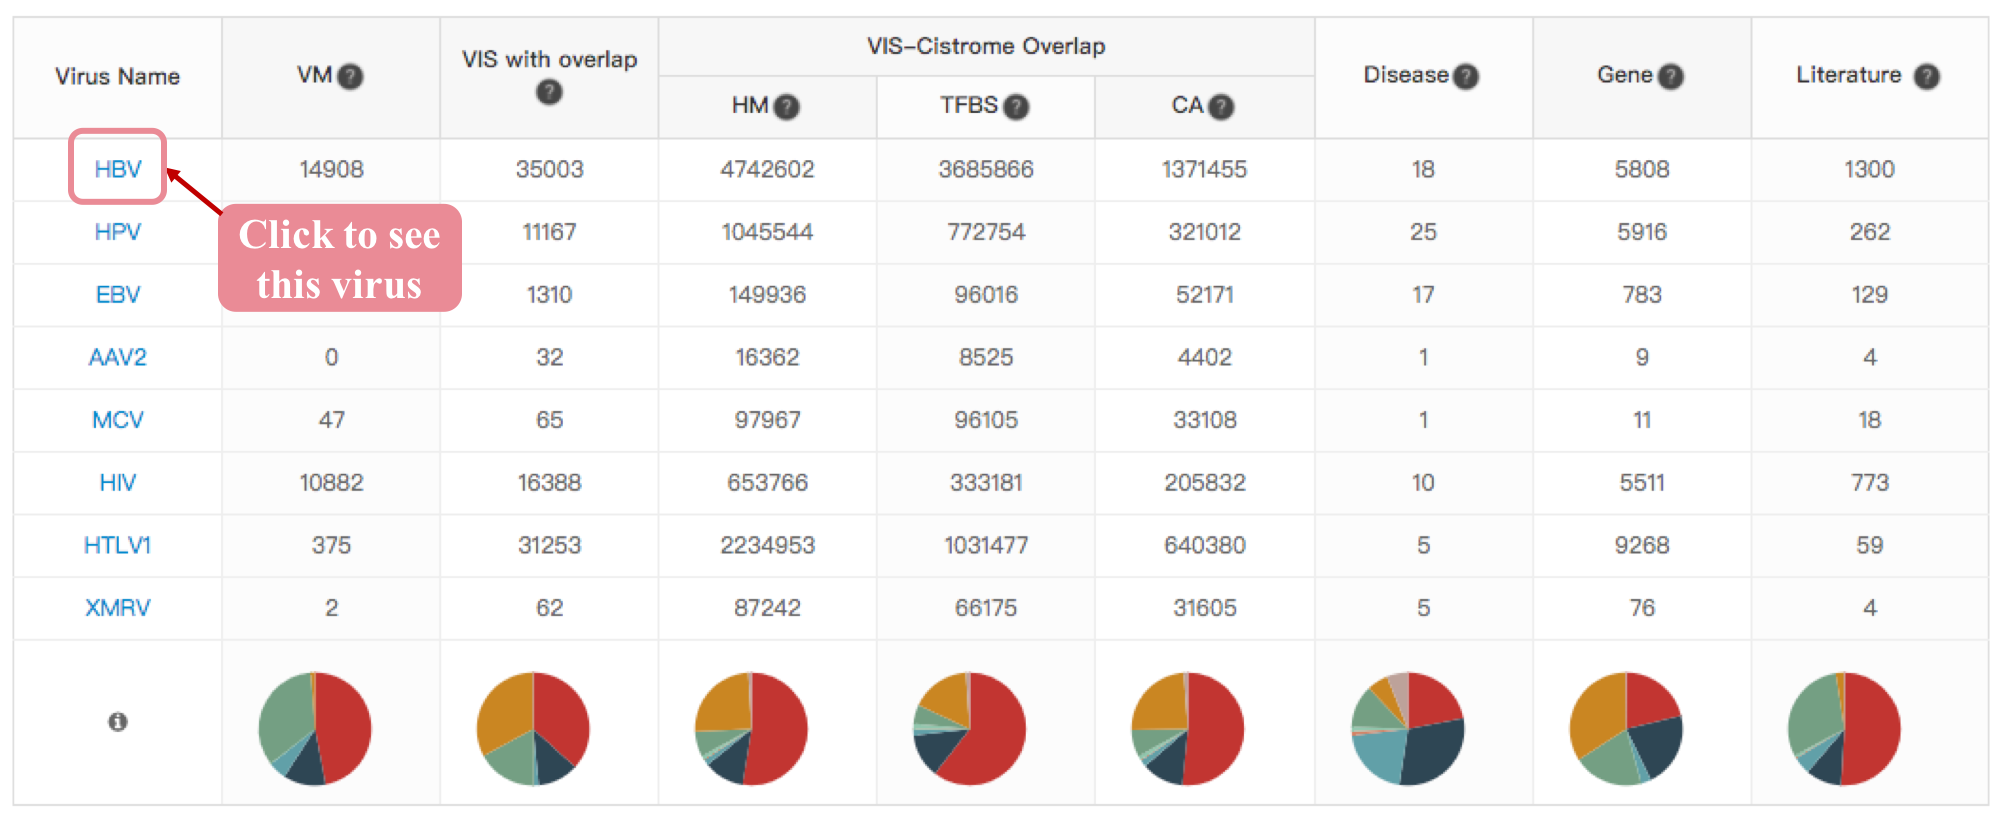
Task: Click the pie chart under VM column
Action: pyautogui.click(x=315, y=729)
